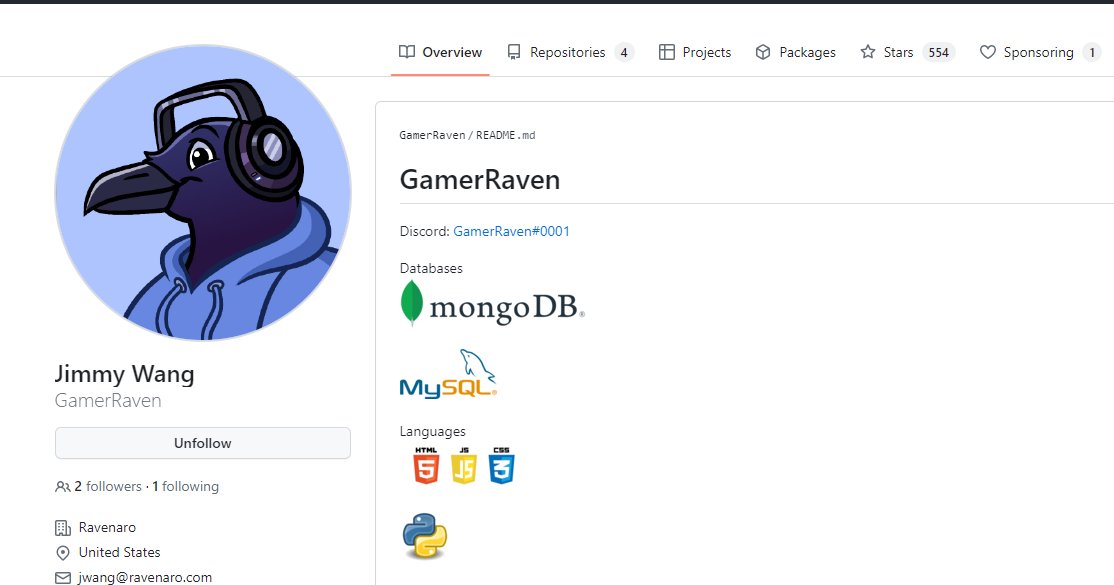1114x585 pixels.
Task: Open the Projects tab
Action: (x=695, y=52)
